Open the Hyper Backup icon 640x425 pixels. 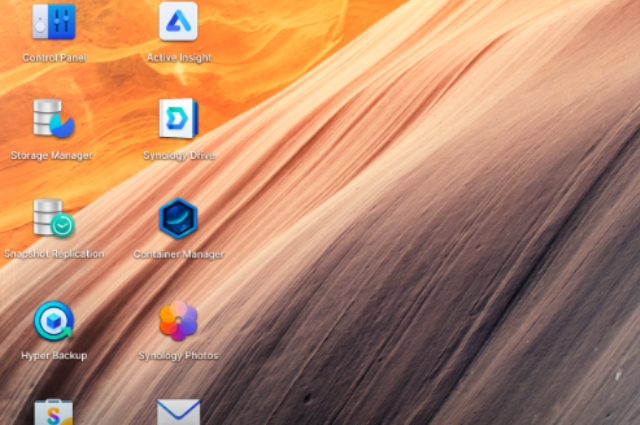(x=53, y=321)
